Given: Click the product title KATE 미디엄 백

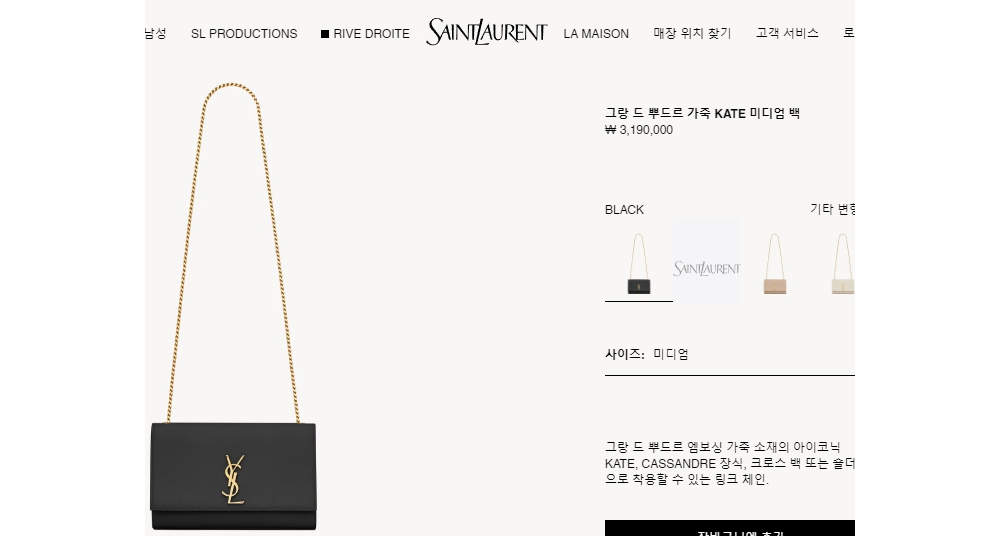Looking at the screenshot, I should pyautogui.click(x=702, y=114).
